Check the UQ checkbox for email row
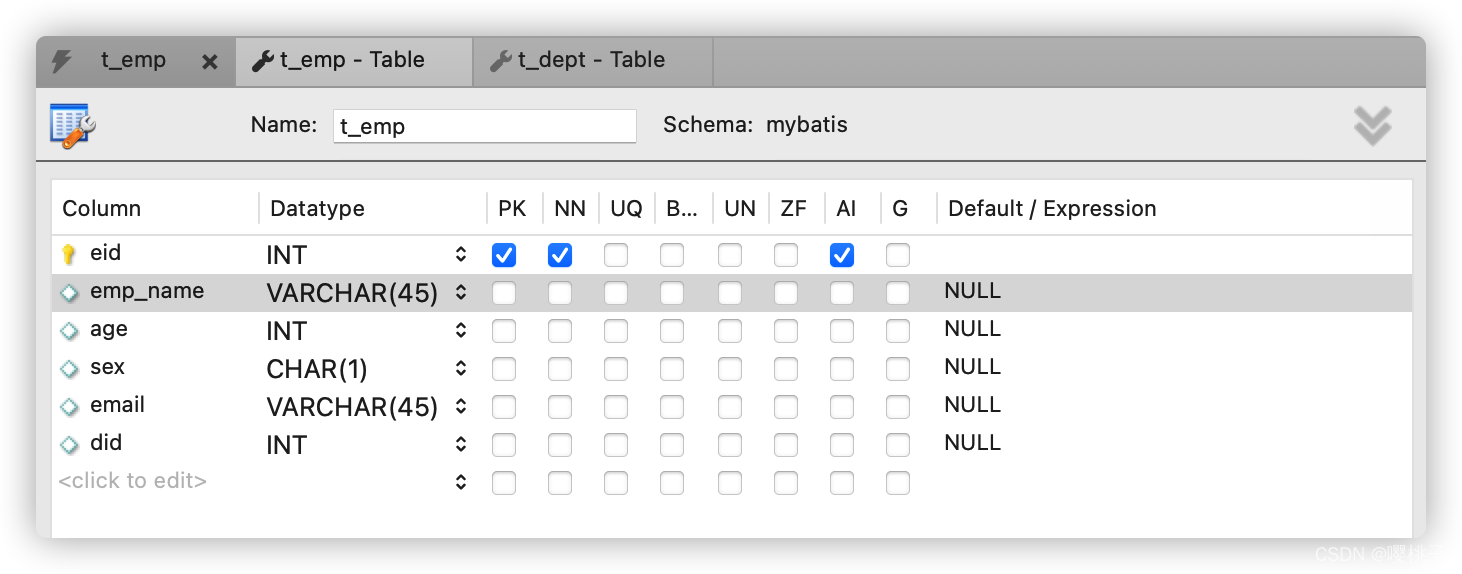Screen dimensions: 1462x574 pyautogui.click(x=616, y=407)
